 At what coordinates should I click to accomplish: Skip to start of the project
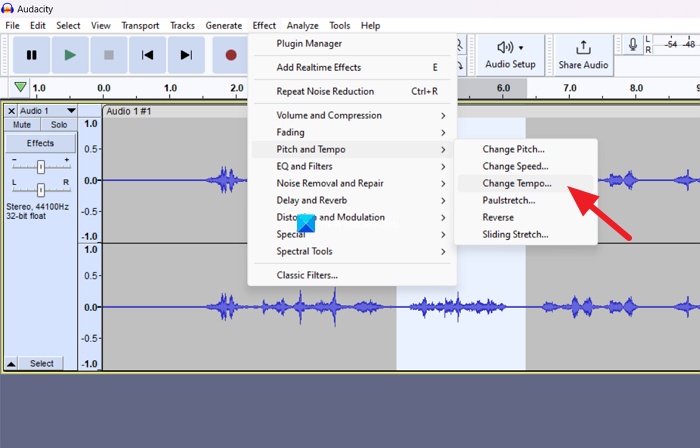click(147, 55)
